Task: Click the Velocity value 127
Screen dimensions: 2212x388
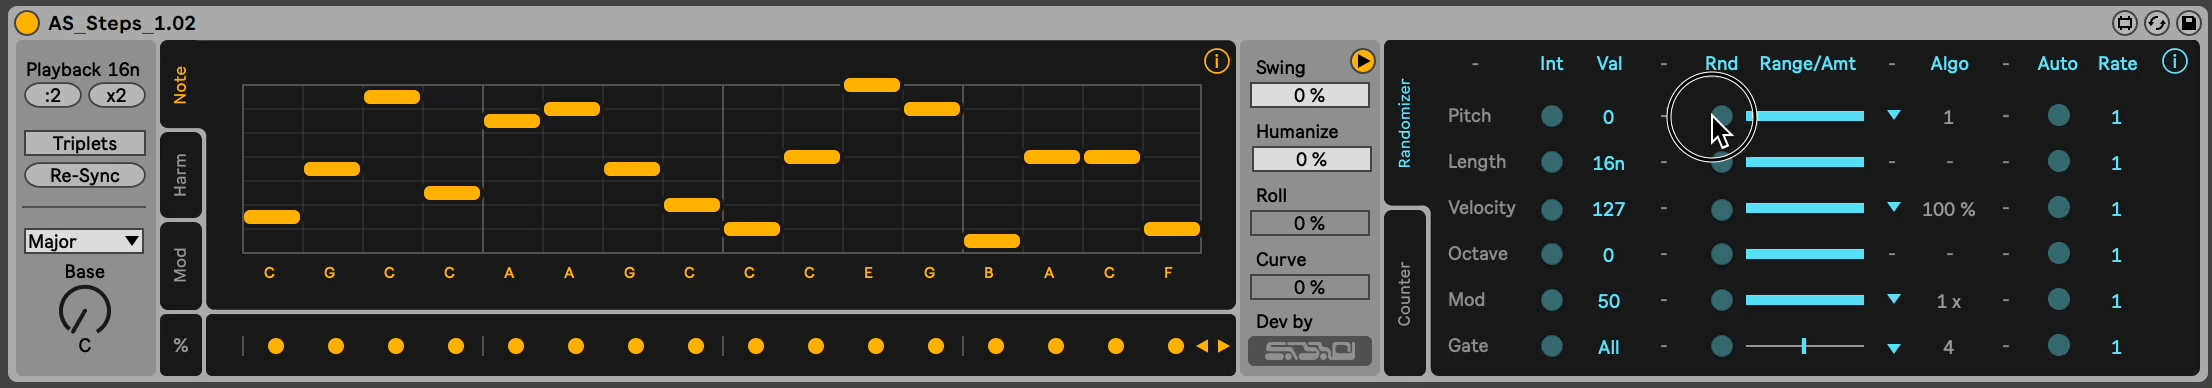Action: click(1608, 209)
